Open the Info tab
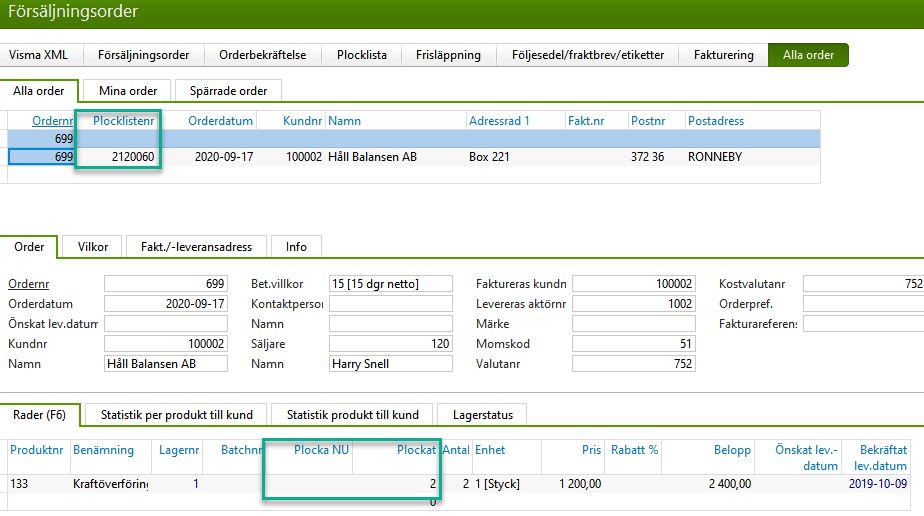 tap(296, 246)
